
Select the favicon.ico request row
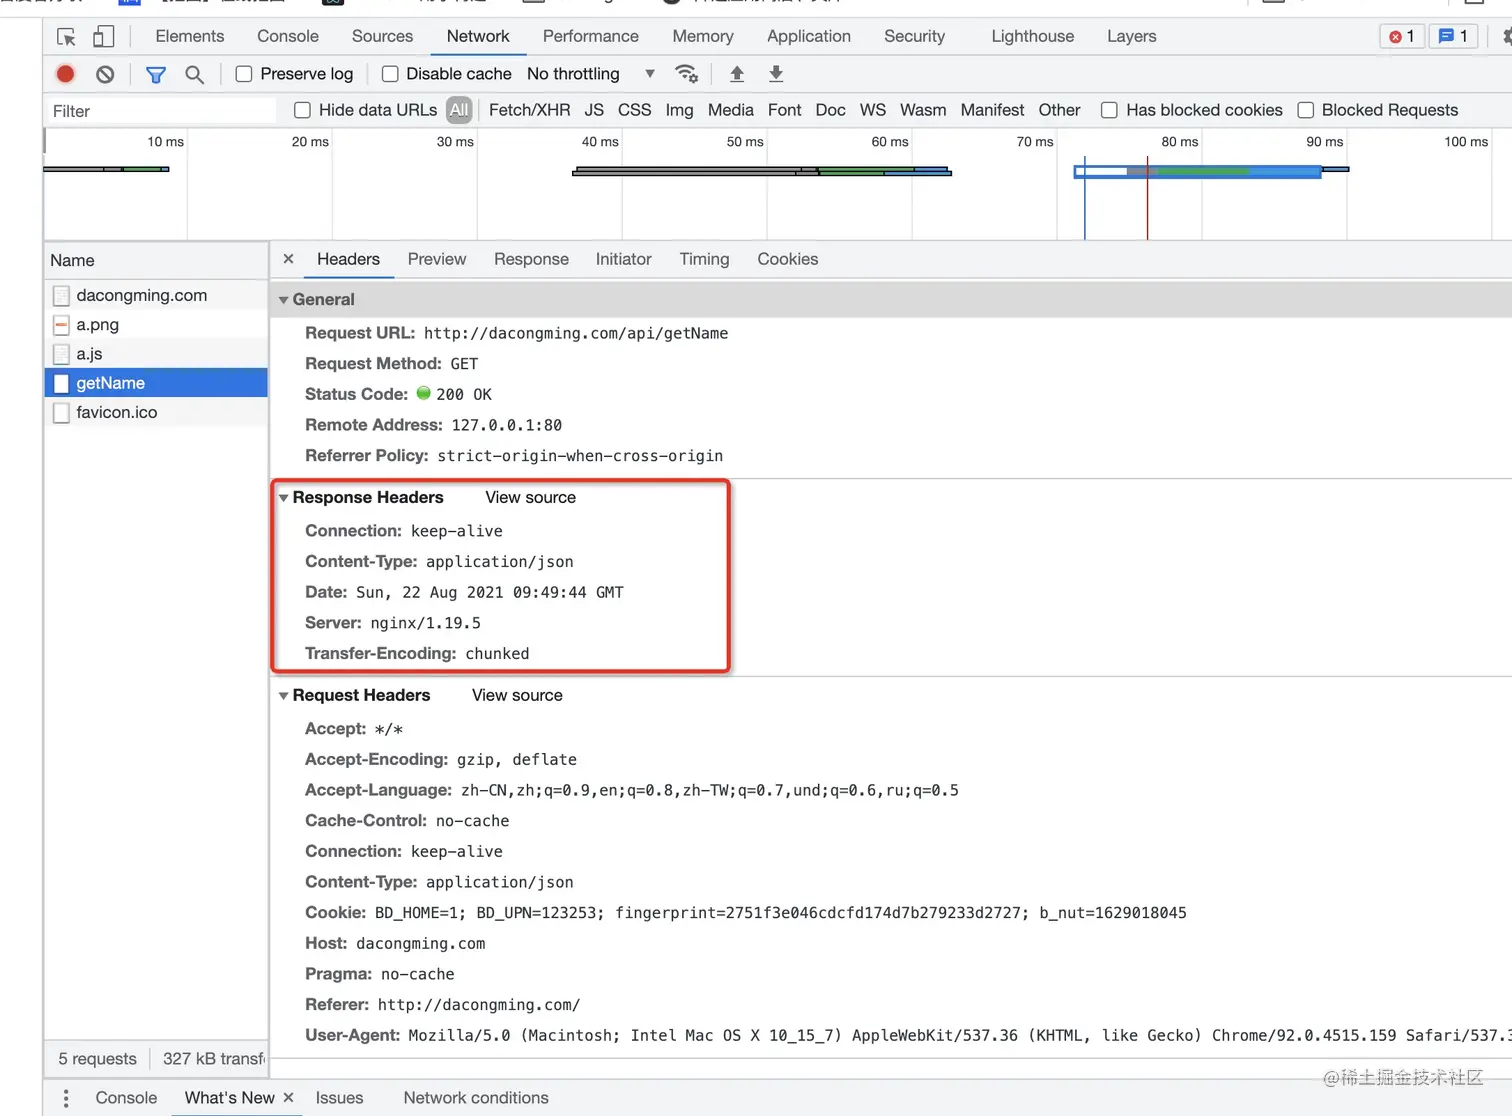coord(156,413)
